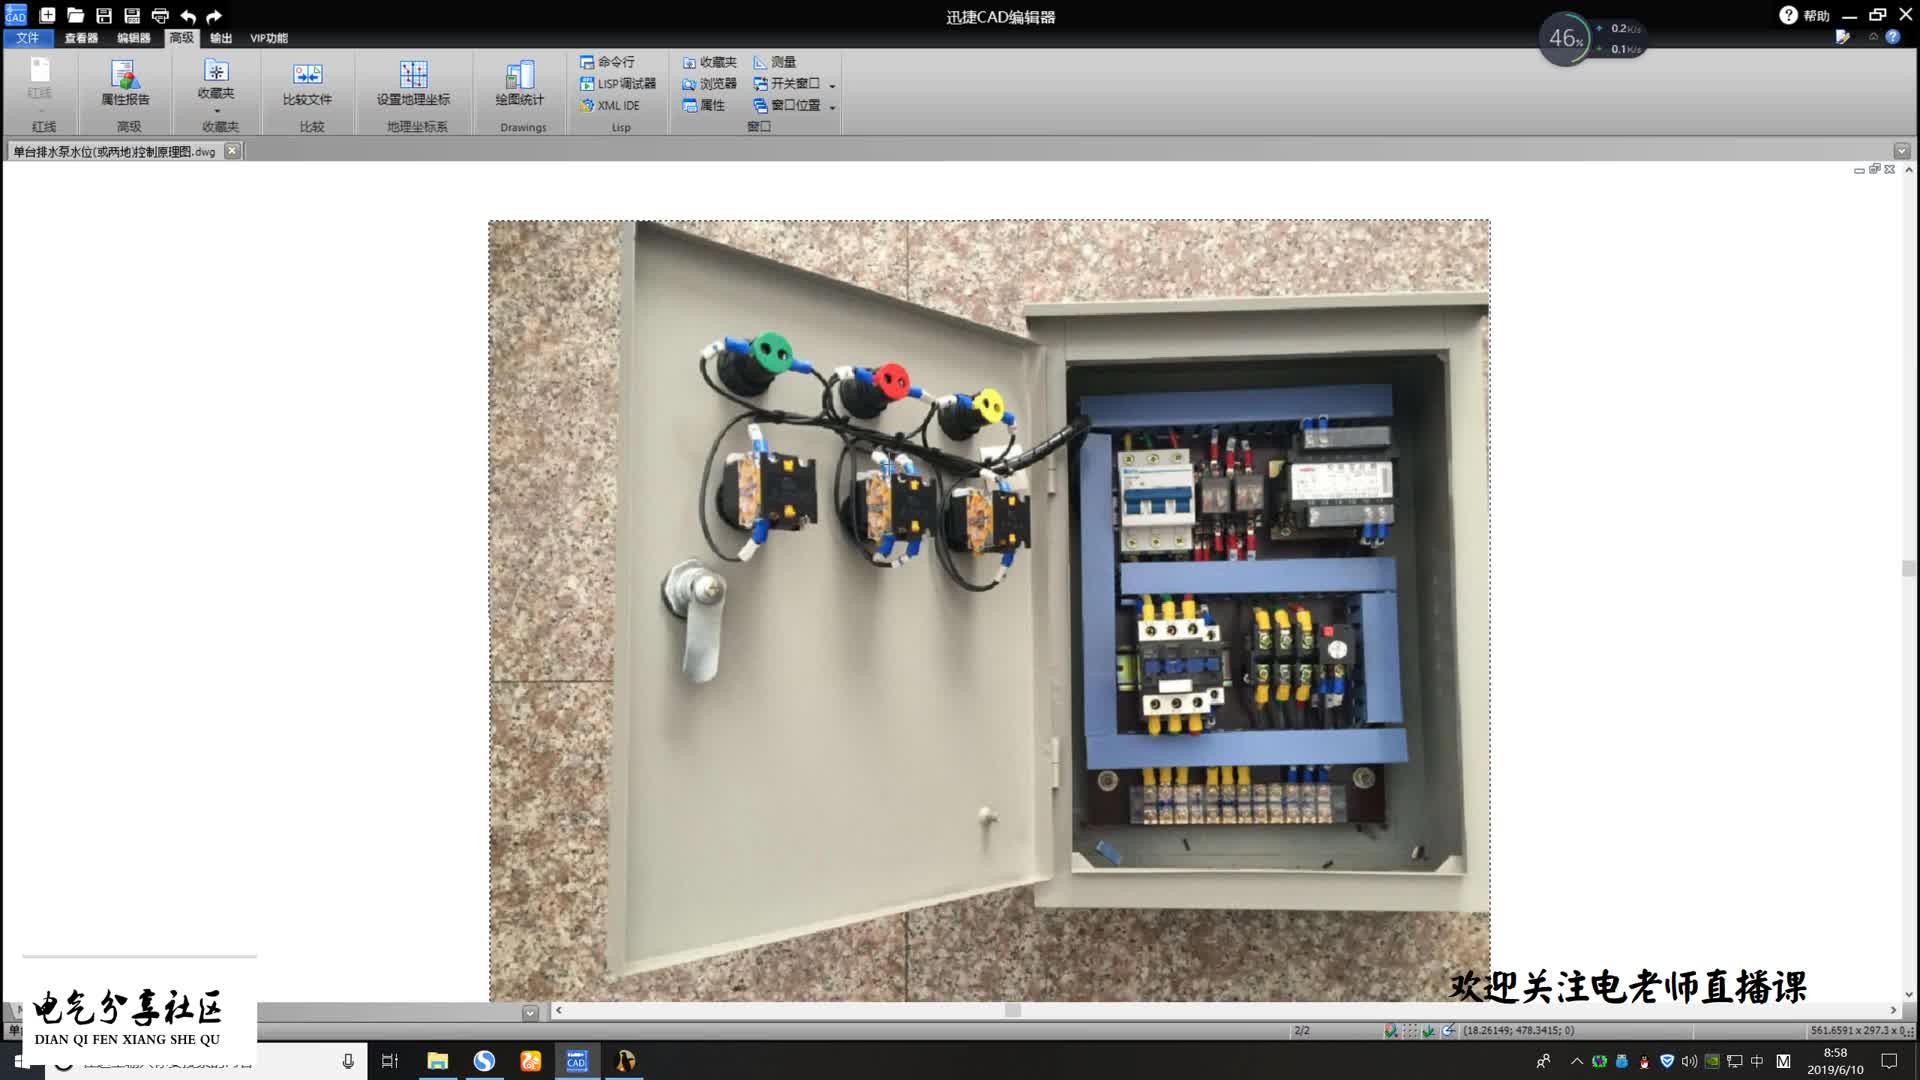Image resolution: width=1920 pixels, height=1080 pixels.
Task: Open 绘图统计 drawing statistics
Action: coord(520,82)
